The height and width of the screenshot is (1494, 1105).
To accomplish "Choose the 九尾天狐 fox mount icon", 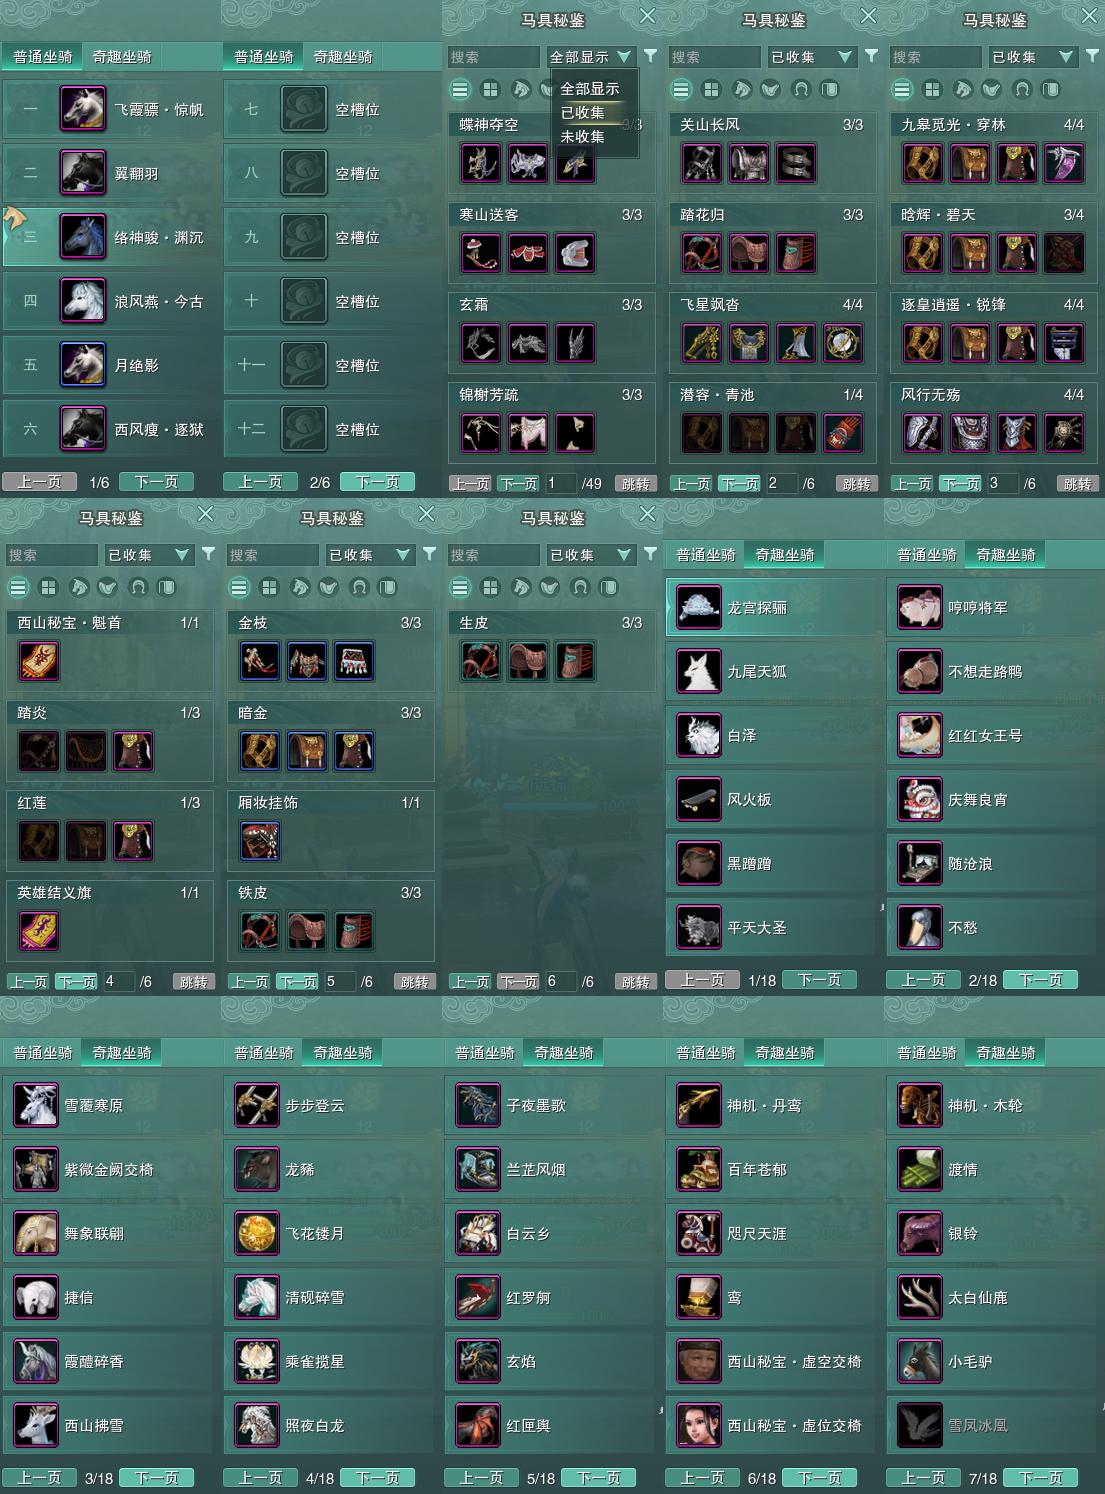I will coord(699,671).
